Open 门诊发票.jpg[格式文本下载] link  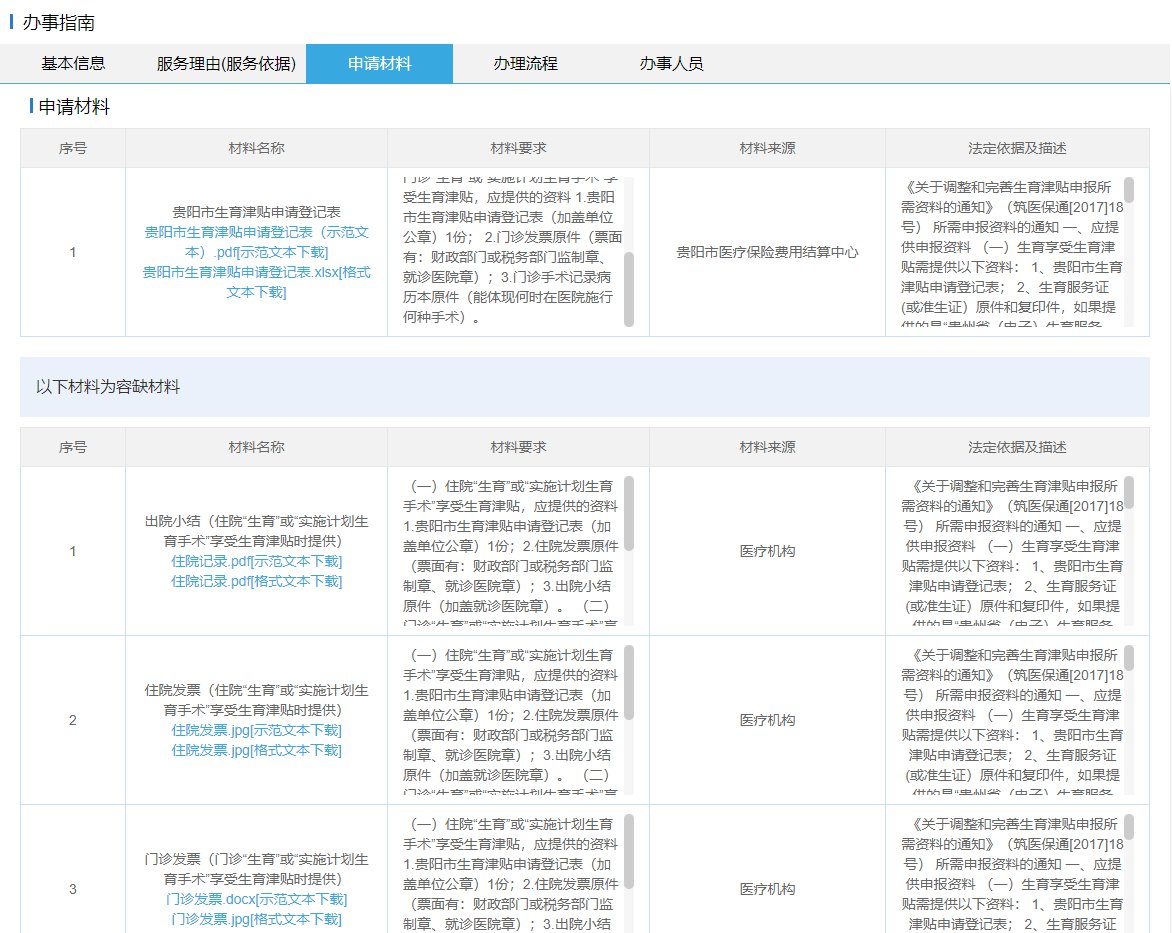256,919
